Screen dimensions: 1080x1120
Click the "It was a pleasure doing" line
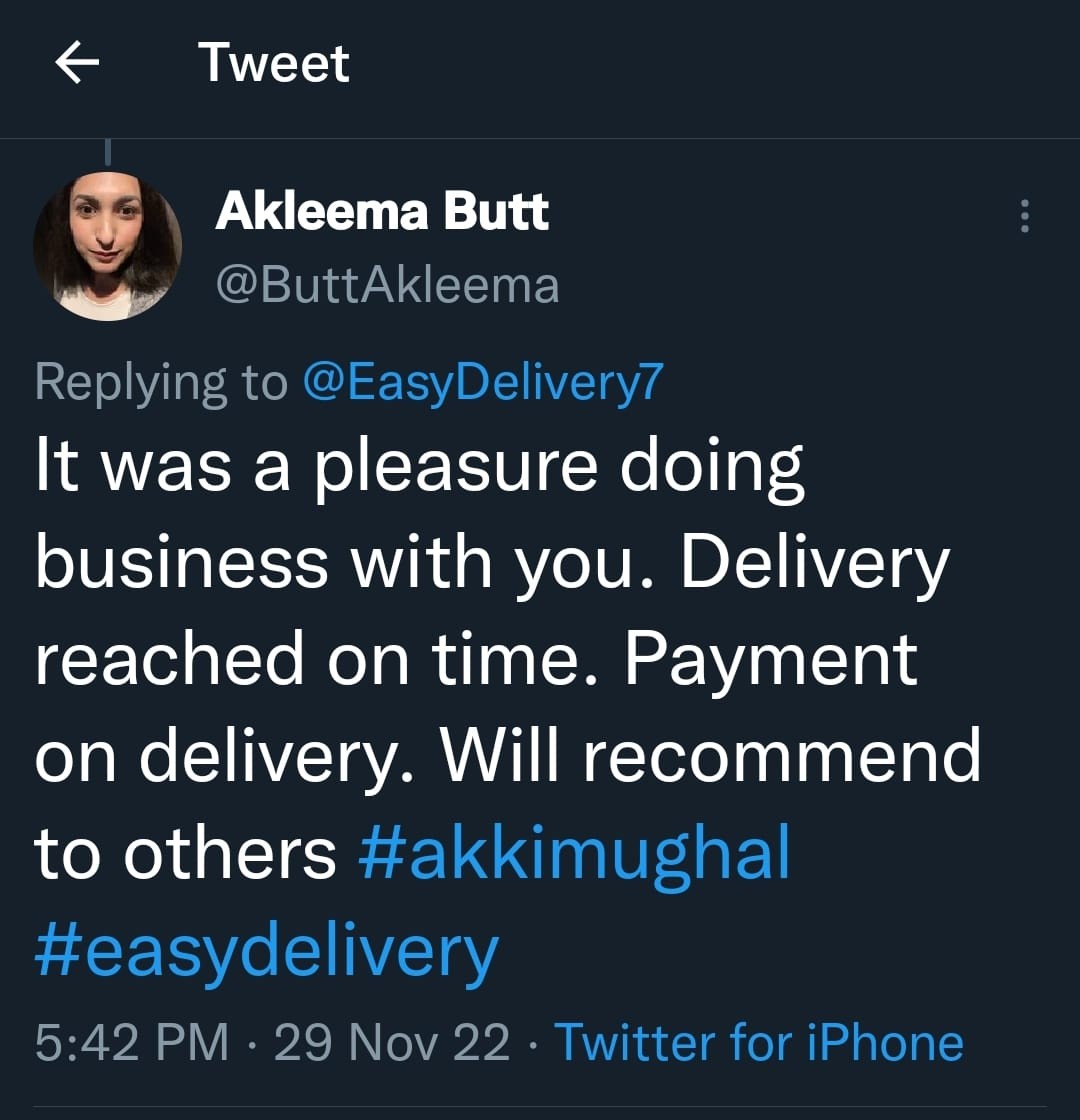point(420,468)
